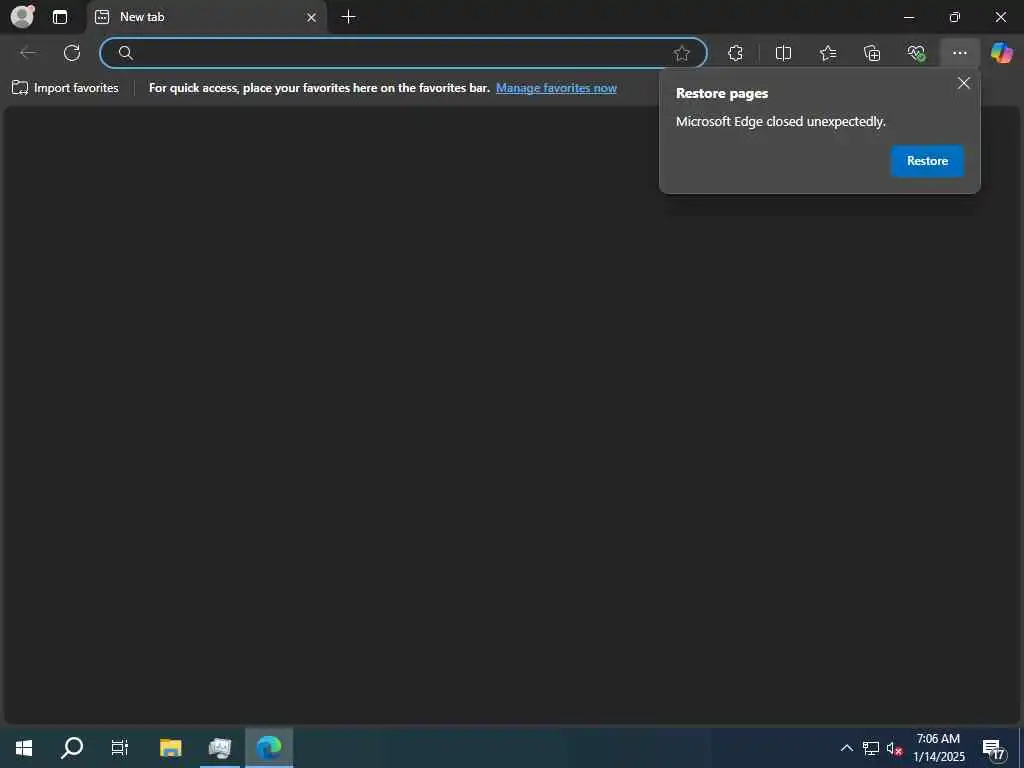Image resolution: width=1024 pixels, height=768 pixels.
Task: Open the profile avatar menu
Action: coord(23,16)
